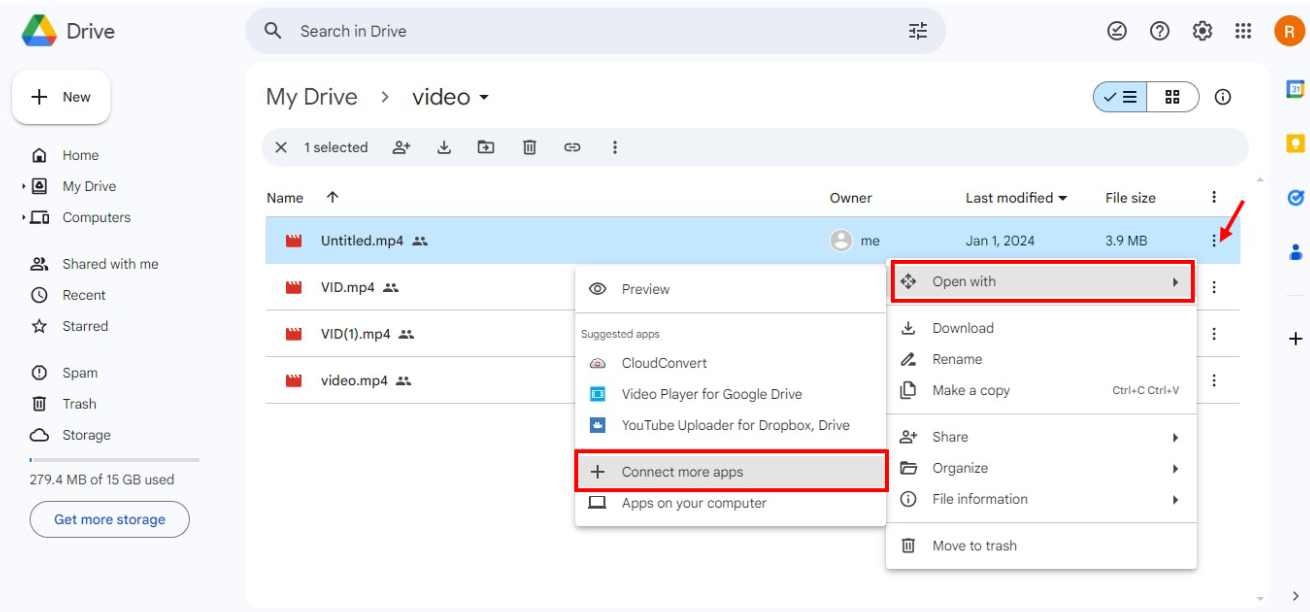
Task: Open more actions for VID(1).mp4 row
Action: tap(1214, 334)
